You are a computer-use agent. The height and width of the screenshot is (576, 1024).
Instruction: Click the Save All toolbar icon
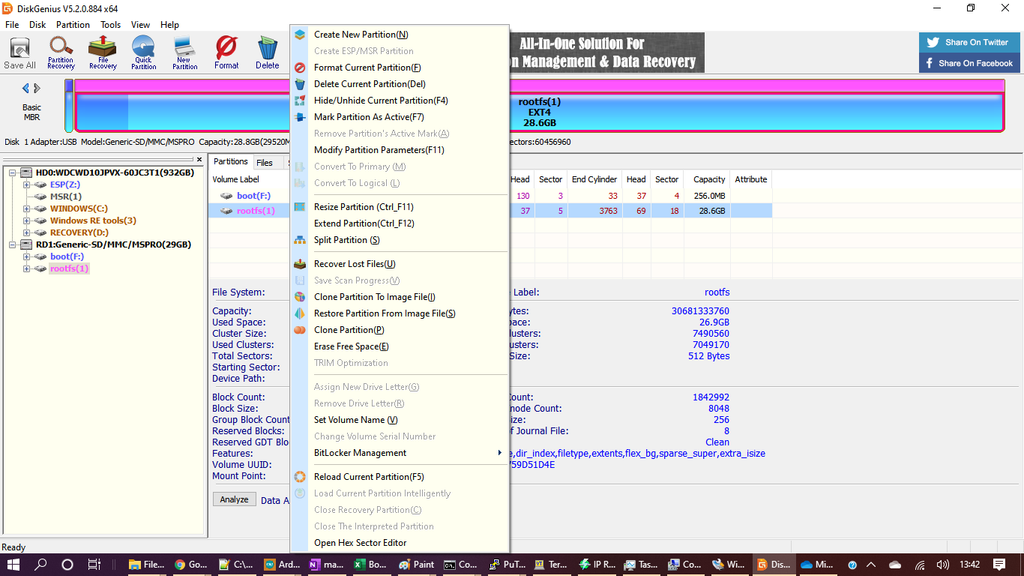19,50
